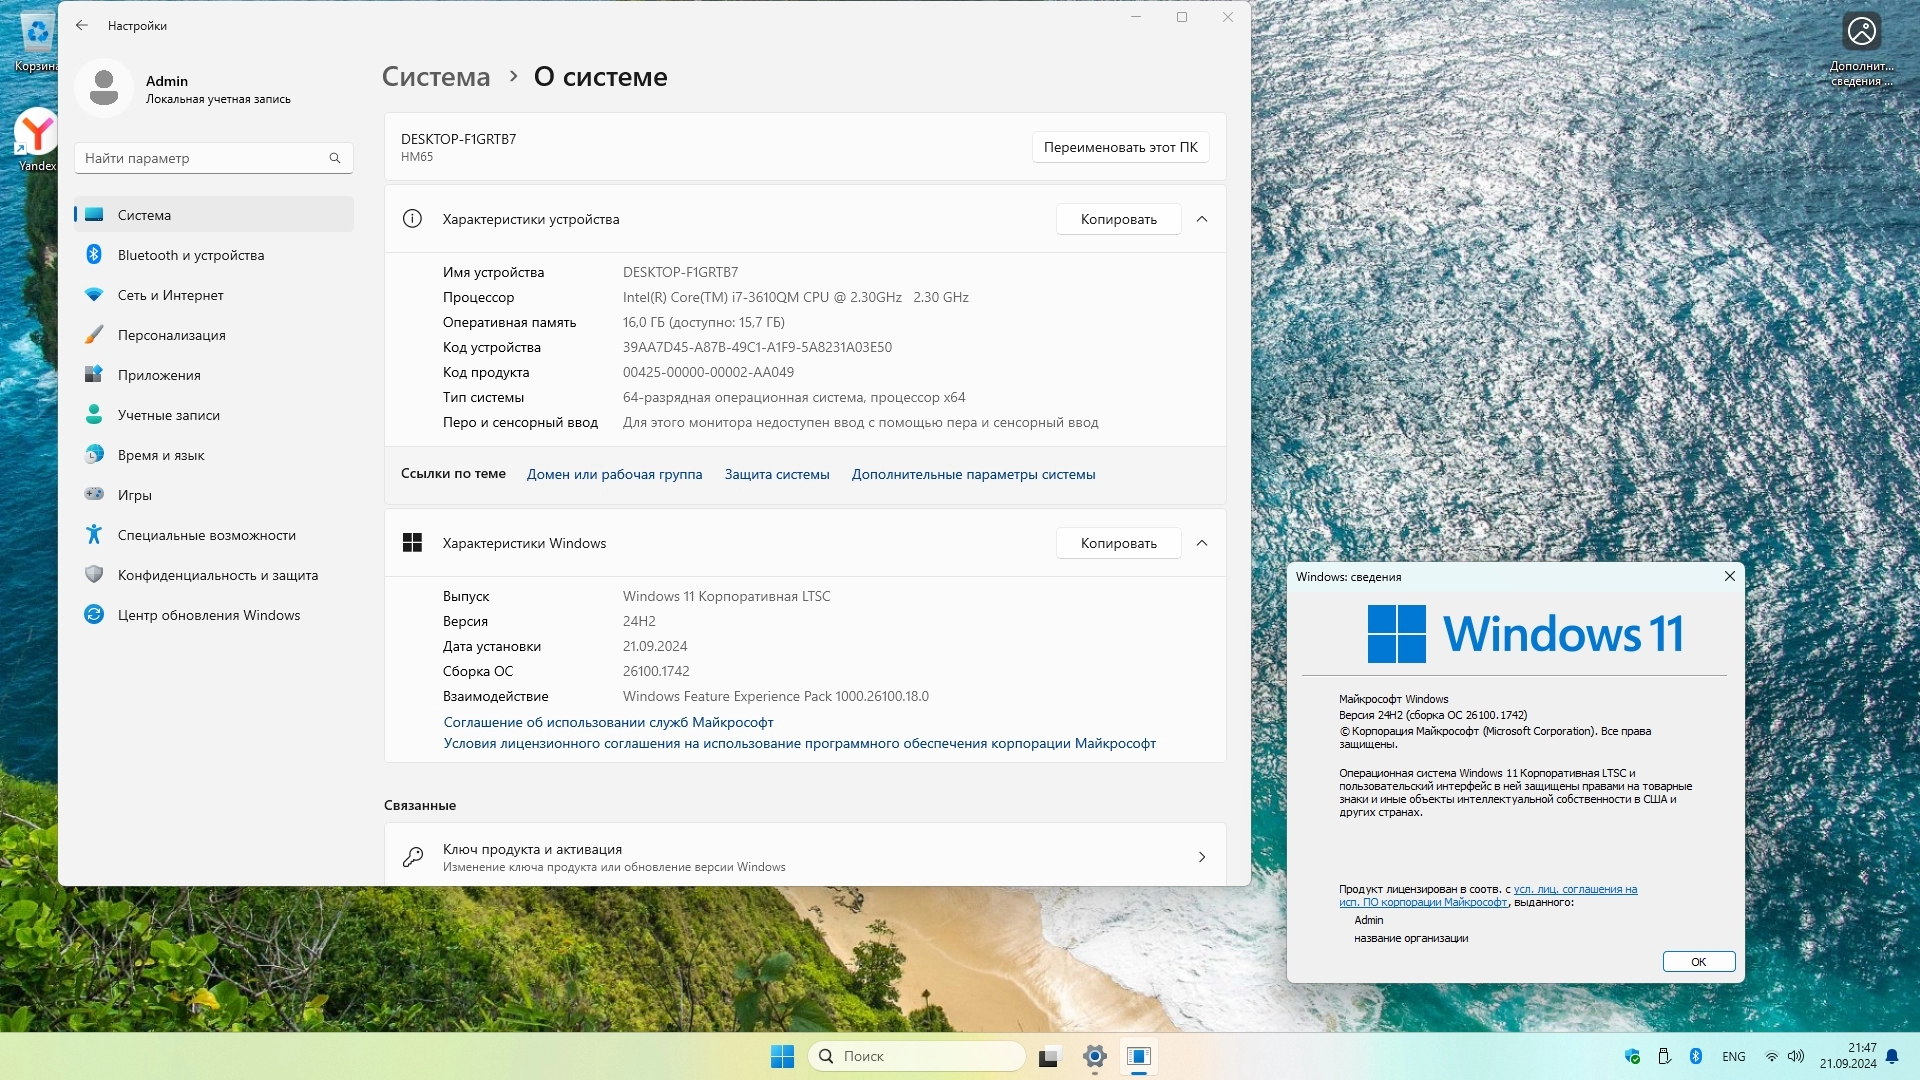The image size is (1920, 1080).
Task: Click the Найти параметр search field
Action: tap(200, 158)
